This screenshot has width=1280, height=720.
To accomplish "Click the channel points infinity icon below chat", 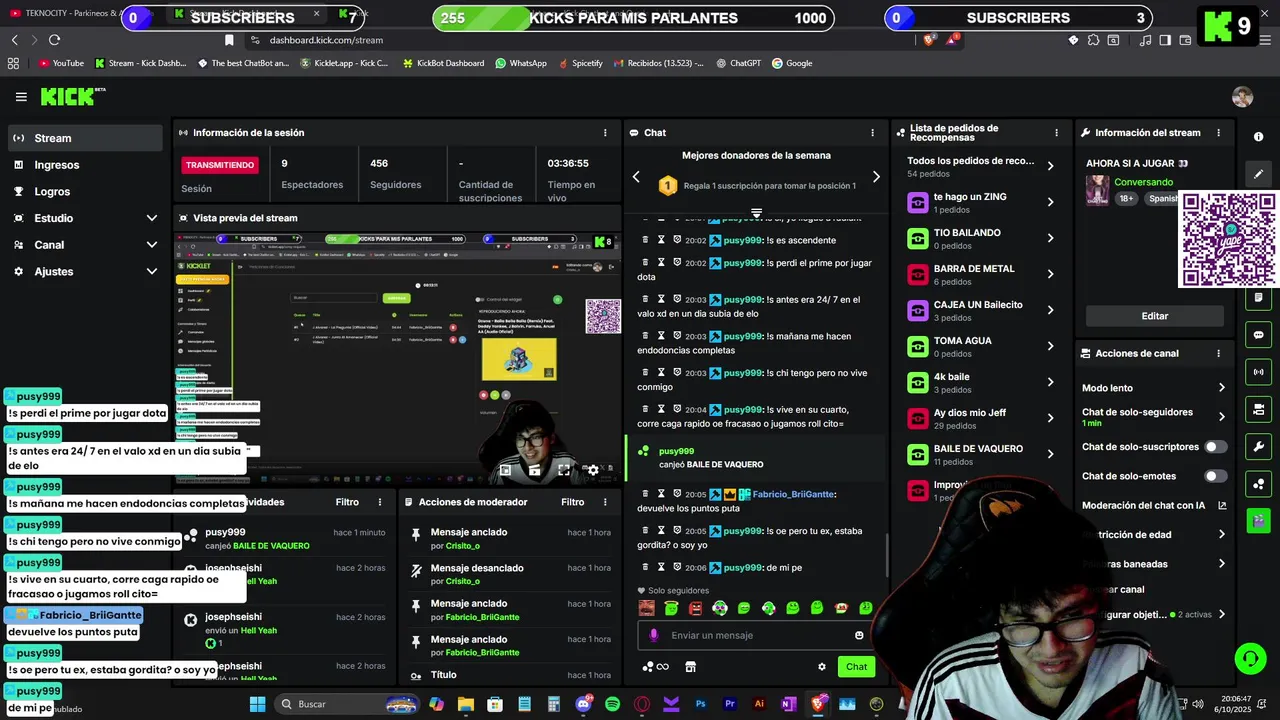I will (656, 667).
